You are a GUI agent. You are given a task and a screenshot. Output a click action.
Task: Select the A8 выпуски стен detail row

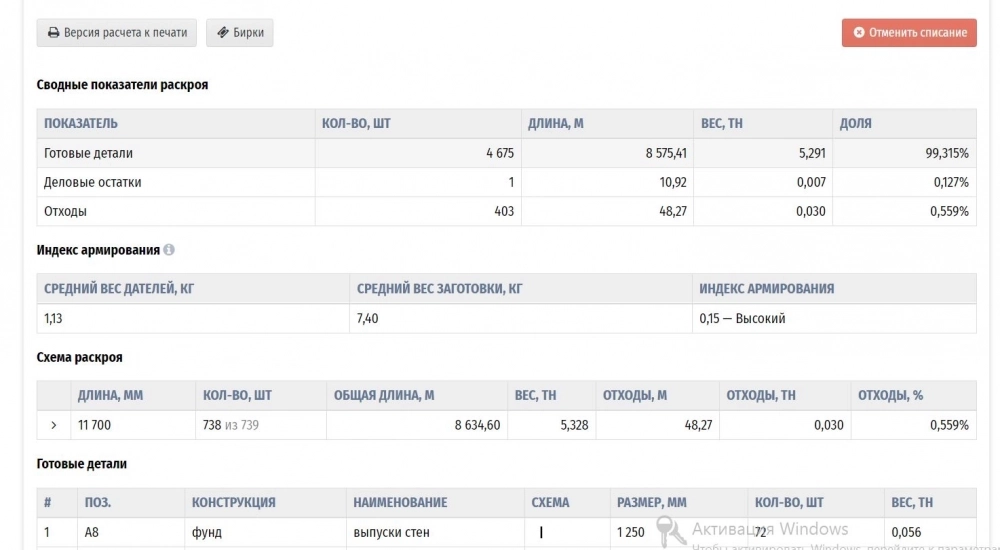506,532
